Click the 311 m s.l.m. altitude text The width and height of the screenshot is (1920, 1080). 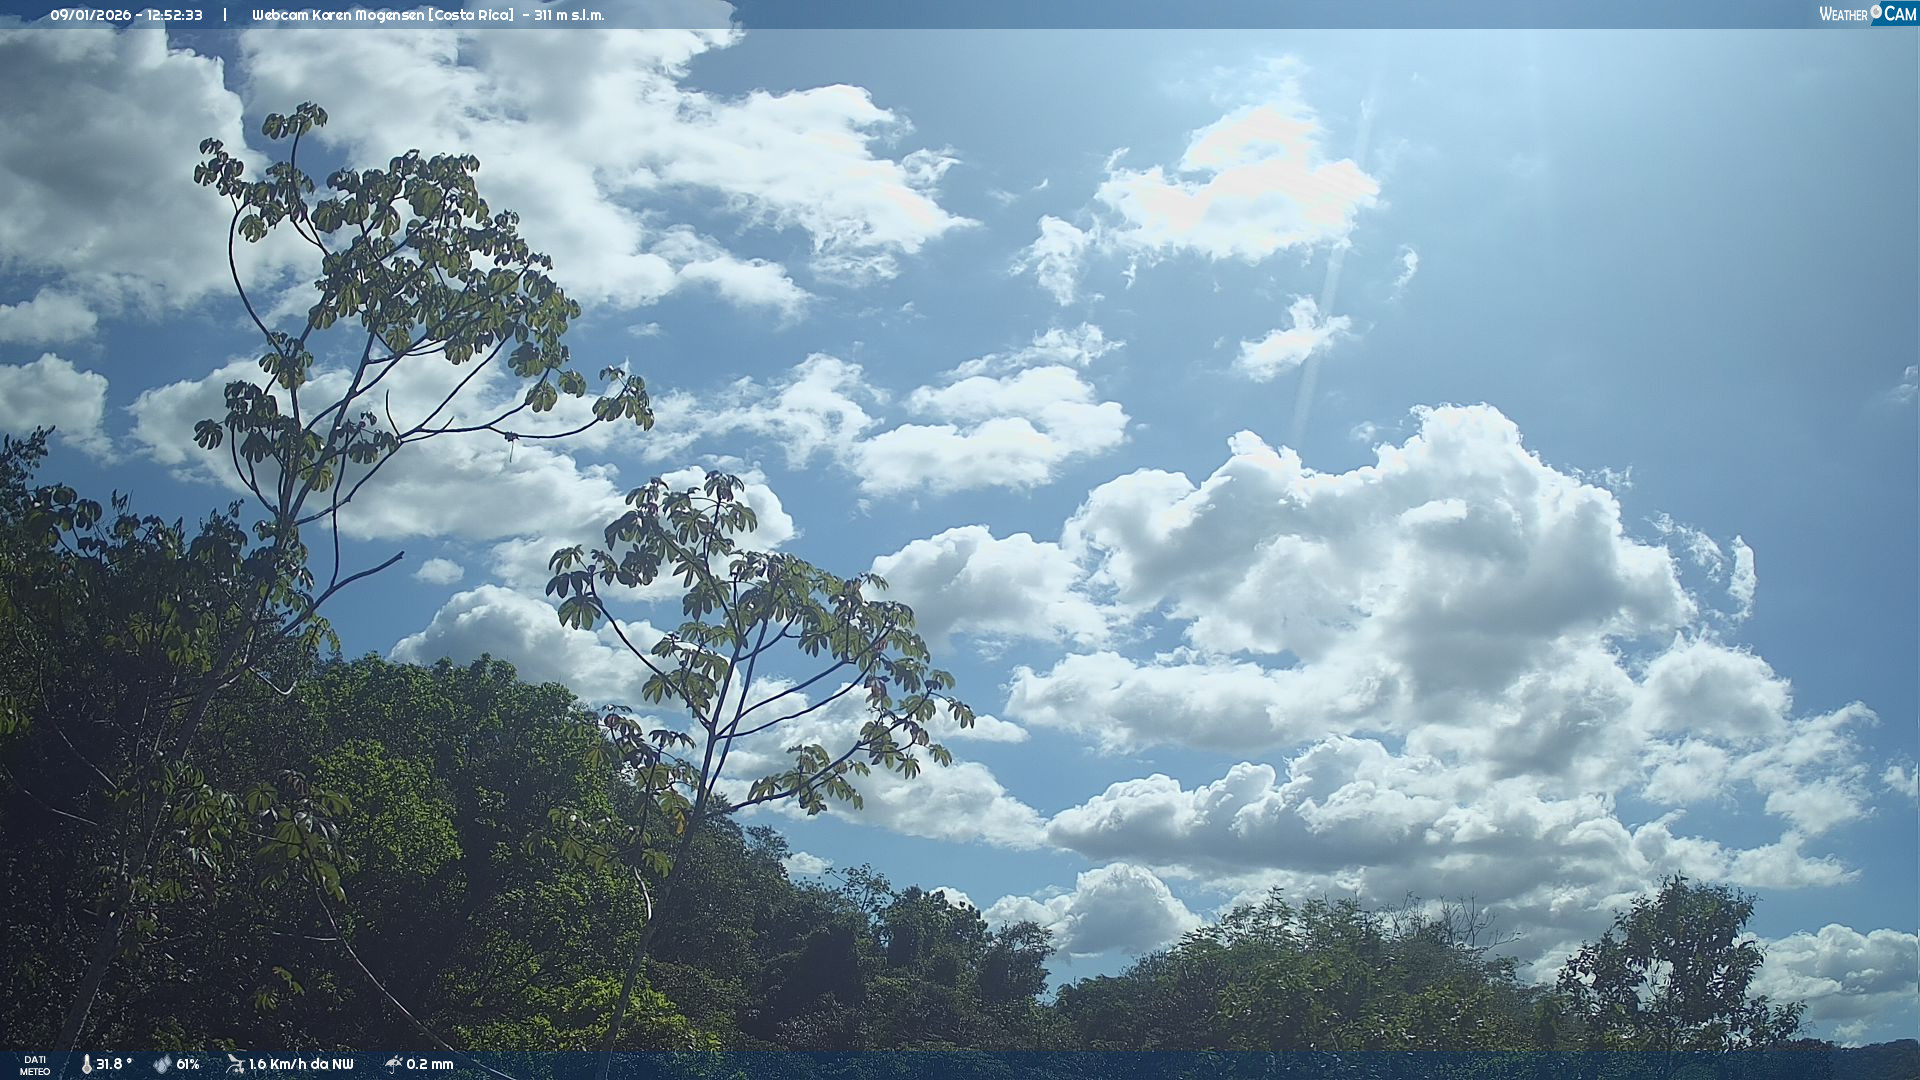[568, 15]
